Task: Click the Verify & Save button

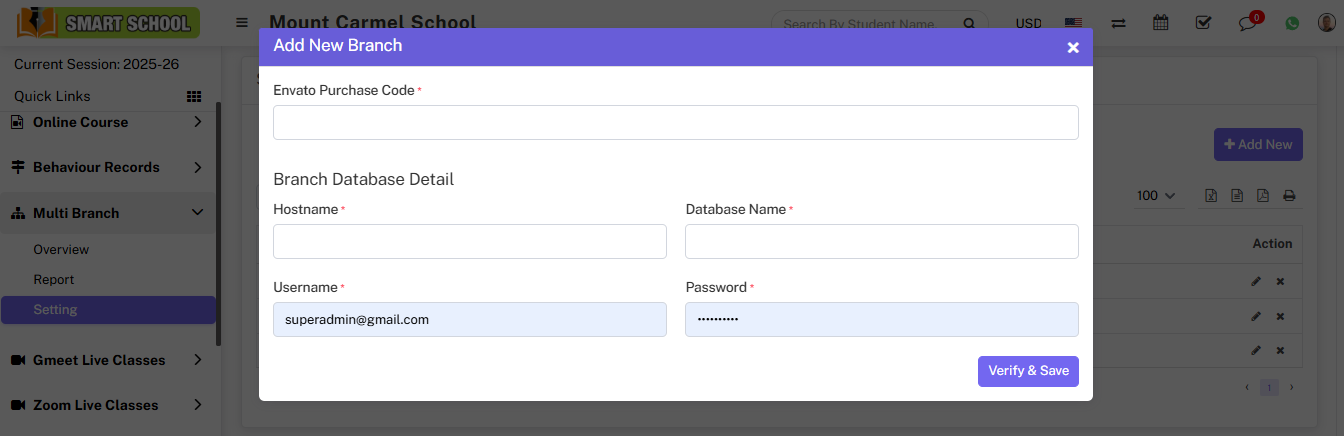Action: tap(1027, 370)
